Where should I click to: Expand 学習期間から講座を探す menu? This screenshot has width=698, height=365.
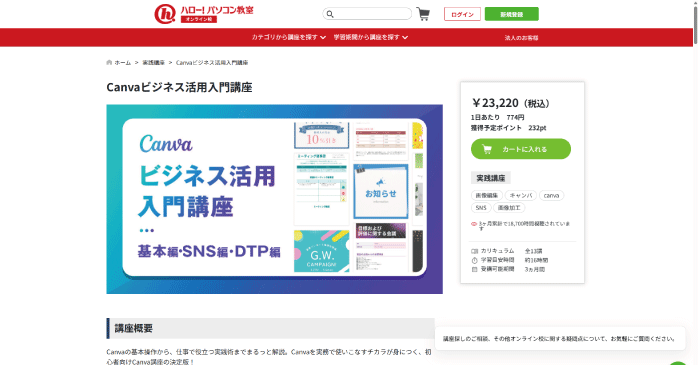[x=371, y=37]
